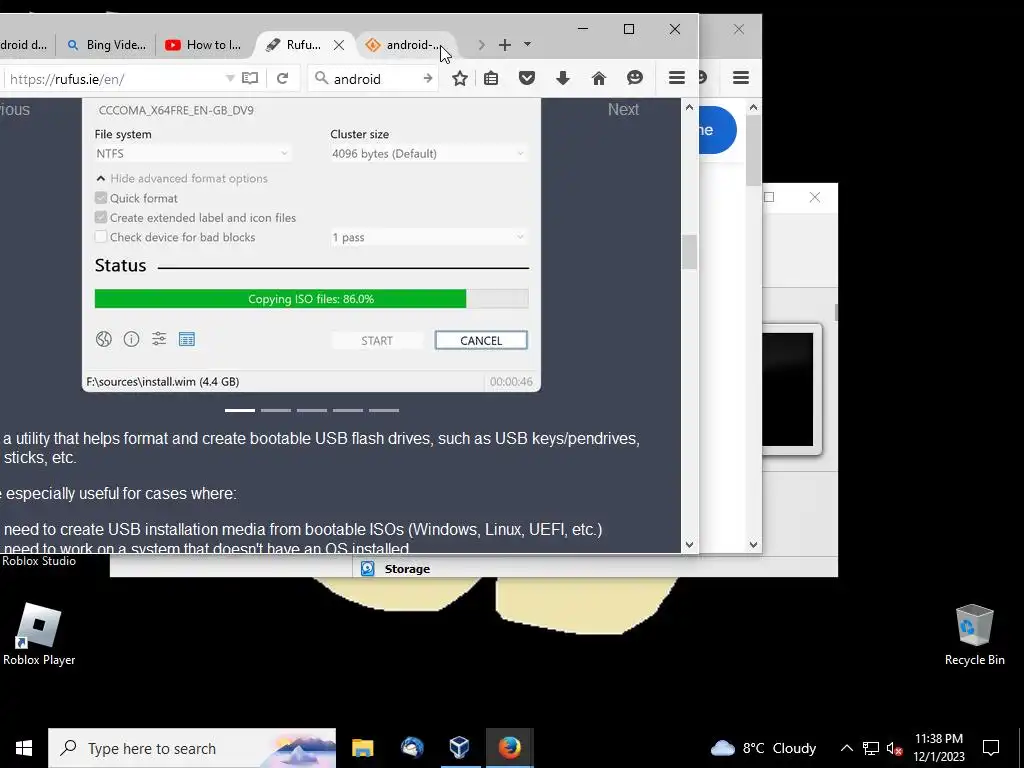Switch to the leftmost droid d... tab
The image size is (1024, 768).
point(25,45)
